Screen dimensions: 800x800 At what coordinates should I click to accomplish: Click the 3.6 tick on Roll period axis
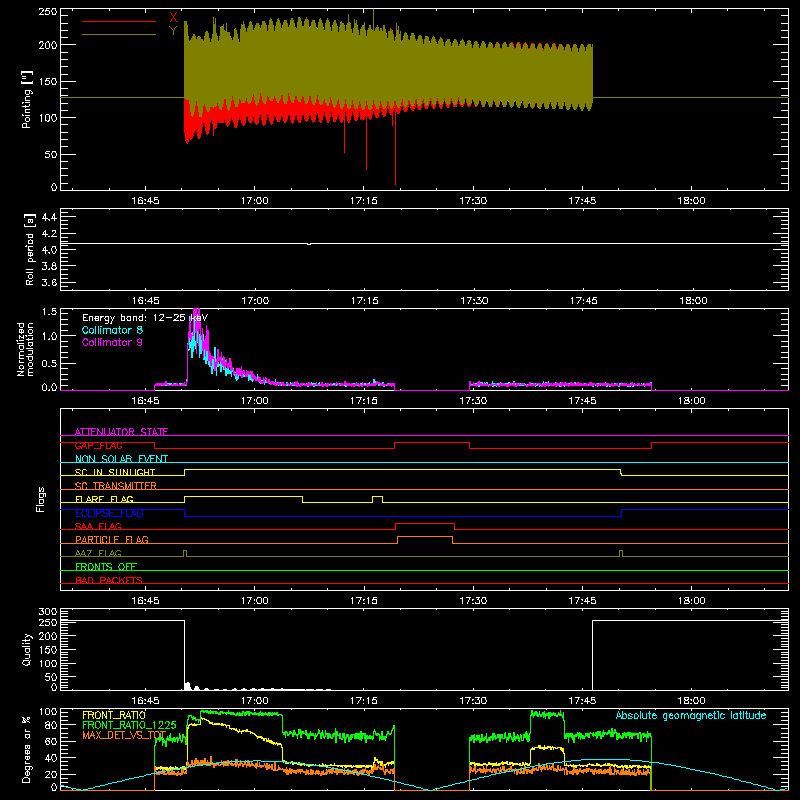[49, 282]
